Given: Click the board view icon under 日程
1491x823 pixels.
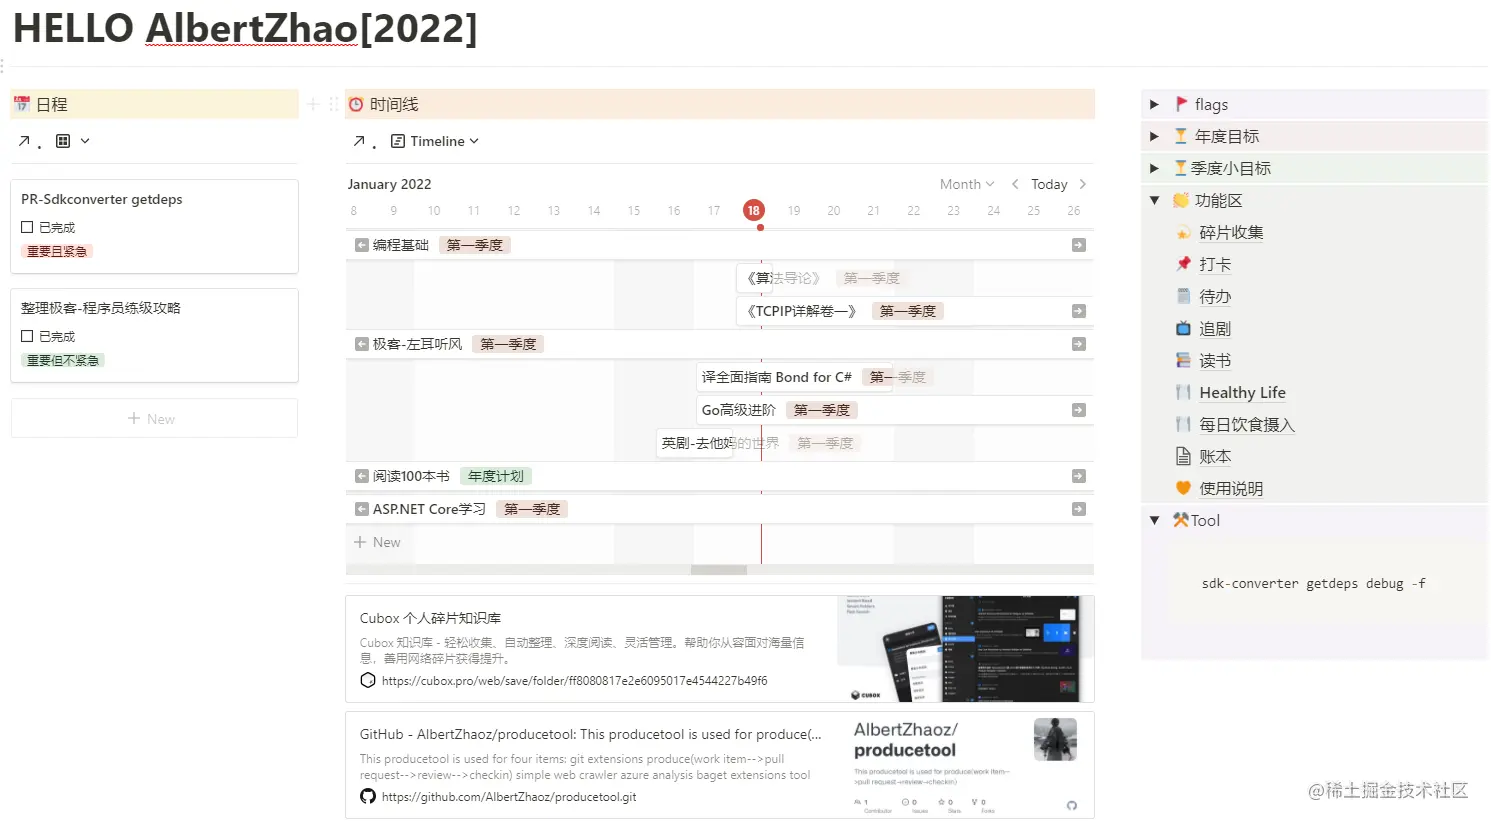Looking at the screenshot, I should [x=63, y=141].
